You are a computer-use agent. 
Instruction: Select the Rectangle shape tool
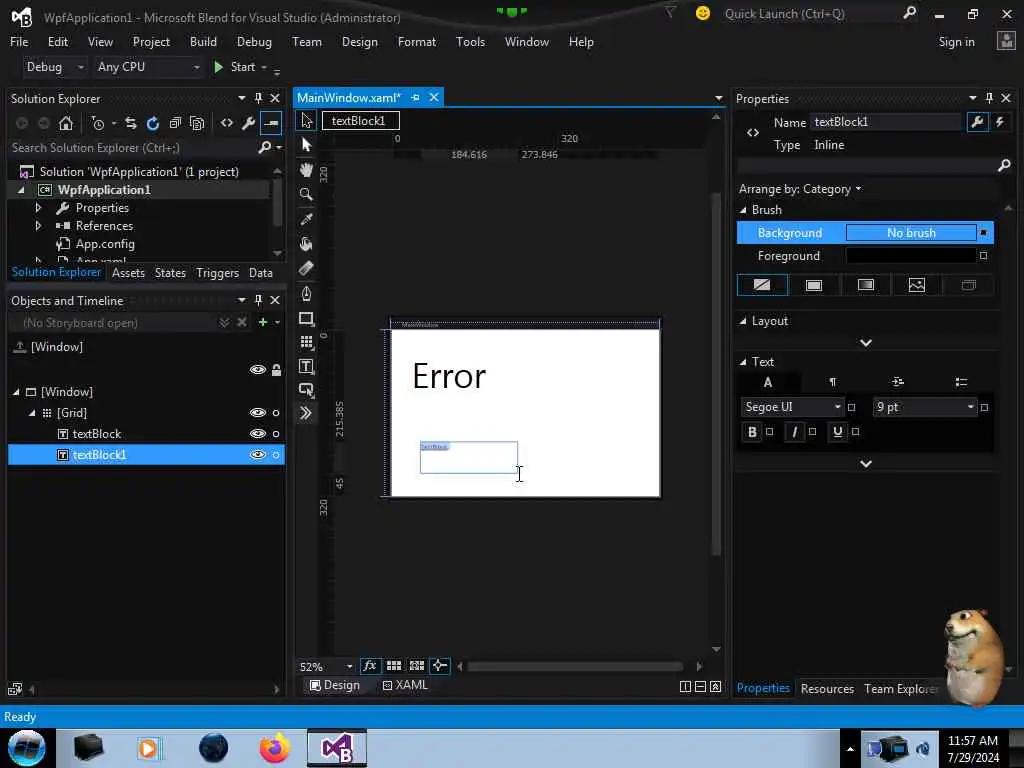click(x=306, y=318)
